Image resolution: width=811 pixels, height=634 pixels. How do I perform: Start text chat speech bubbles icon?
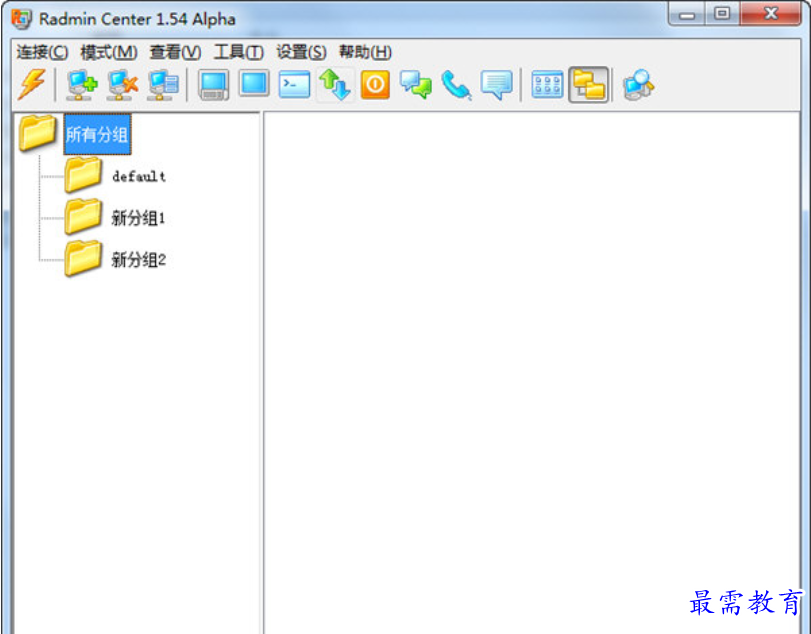tap(416, 85)
